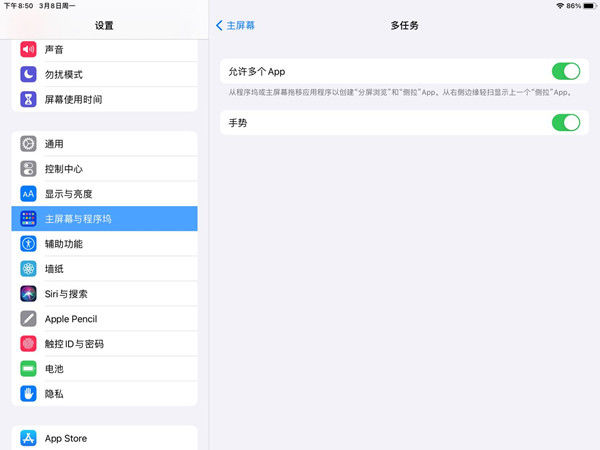600x450 pixels.
Task: Open 屏幕使用时间 settings row
Action: click(104, 99)
